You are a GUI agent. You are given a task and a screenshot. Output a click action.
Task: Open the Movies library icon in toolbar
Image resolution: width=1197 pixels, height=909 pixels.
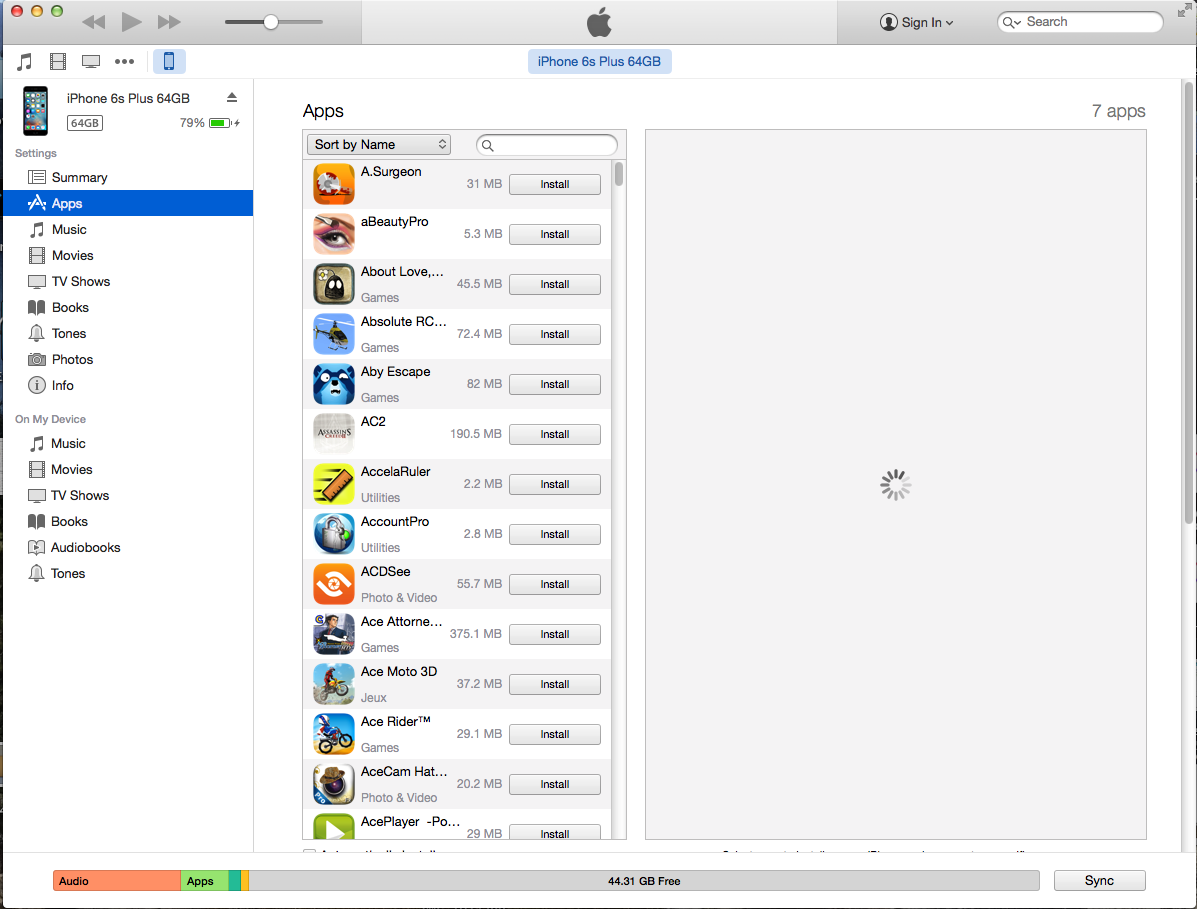pyautogui.click(x=58, y=62)
